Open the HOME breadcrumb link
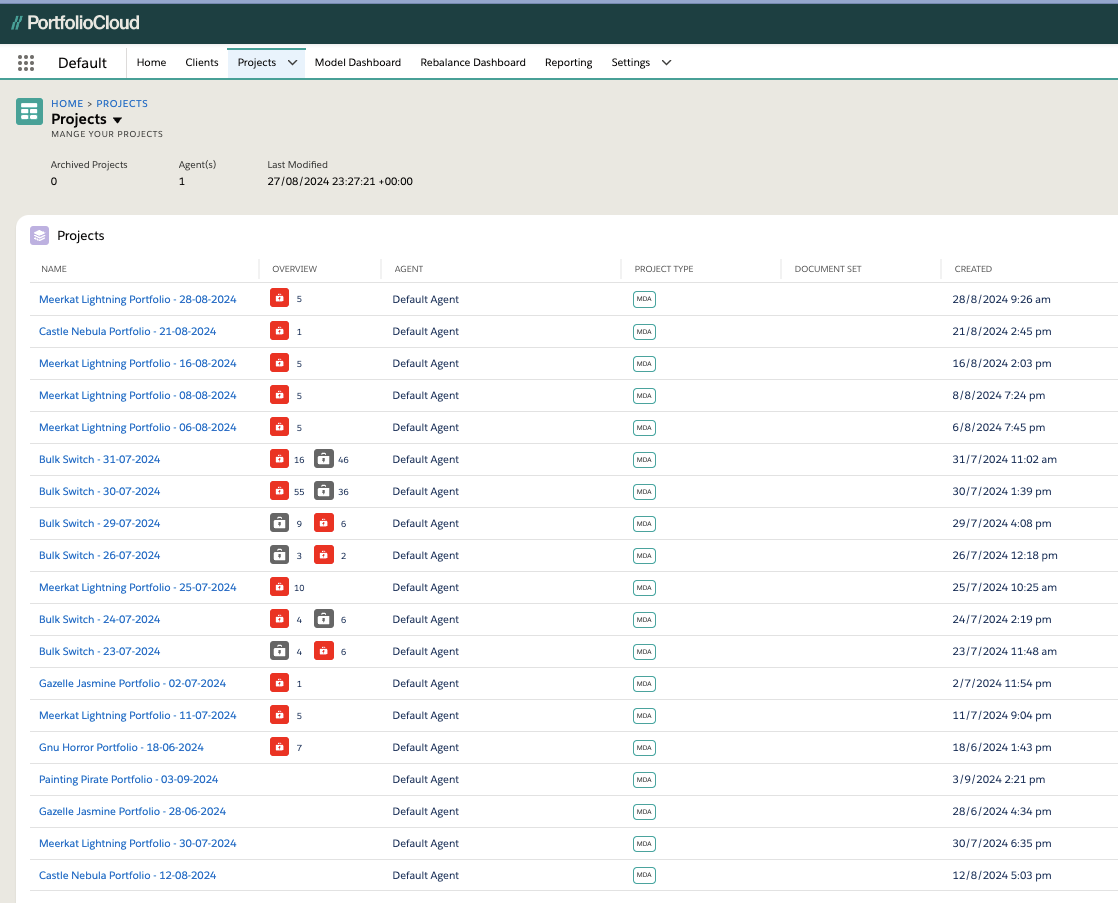This screenshot has height=903, width=1118. [x=66, y=103]
